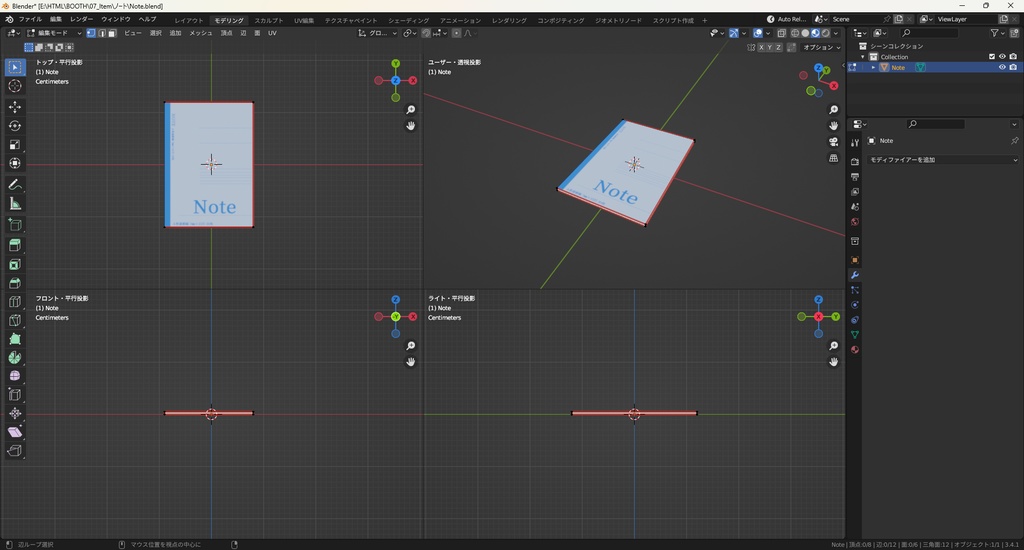The image size is (1024, 550).
Task: Switch to the UV編集 workspace tab
Action: coord(304,20)
